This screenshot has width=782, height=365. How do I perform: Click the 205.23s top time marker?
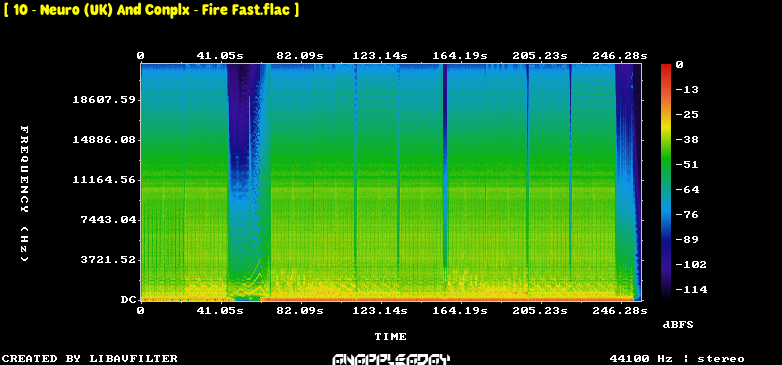tap(540, 55)
